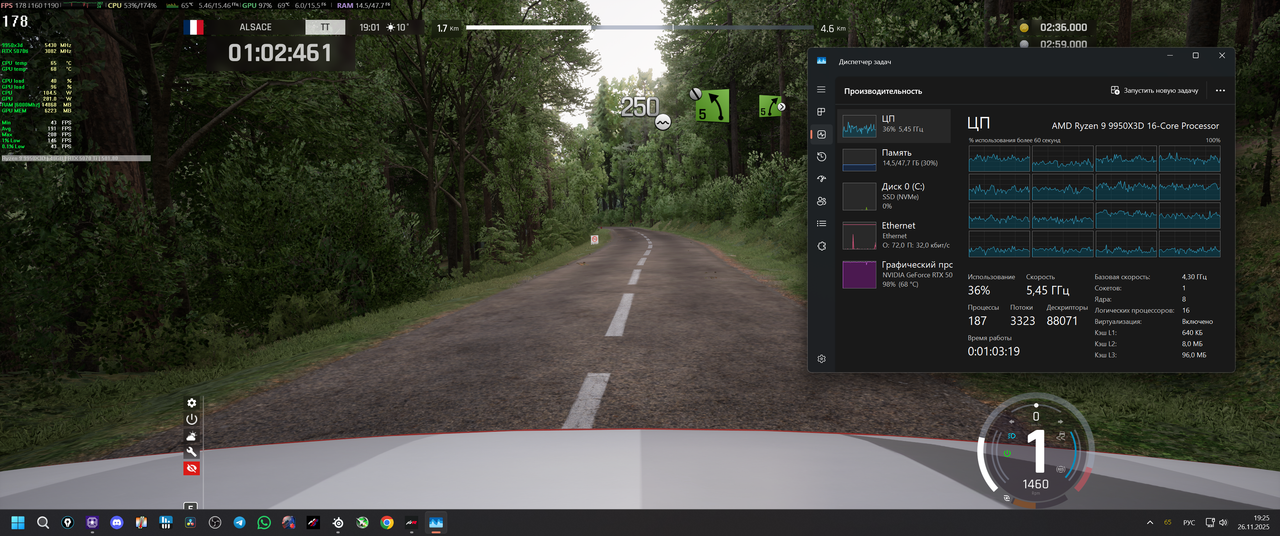Open Processes page icon in Task Manager
Viewport: 1280px width, 536px height.
pos(821,112)
